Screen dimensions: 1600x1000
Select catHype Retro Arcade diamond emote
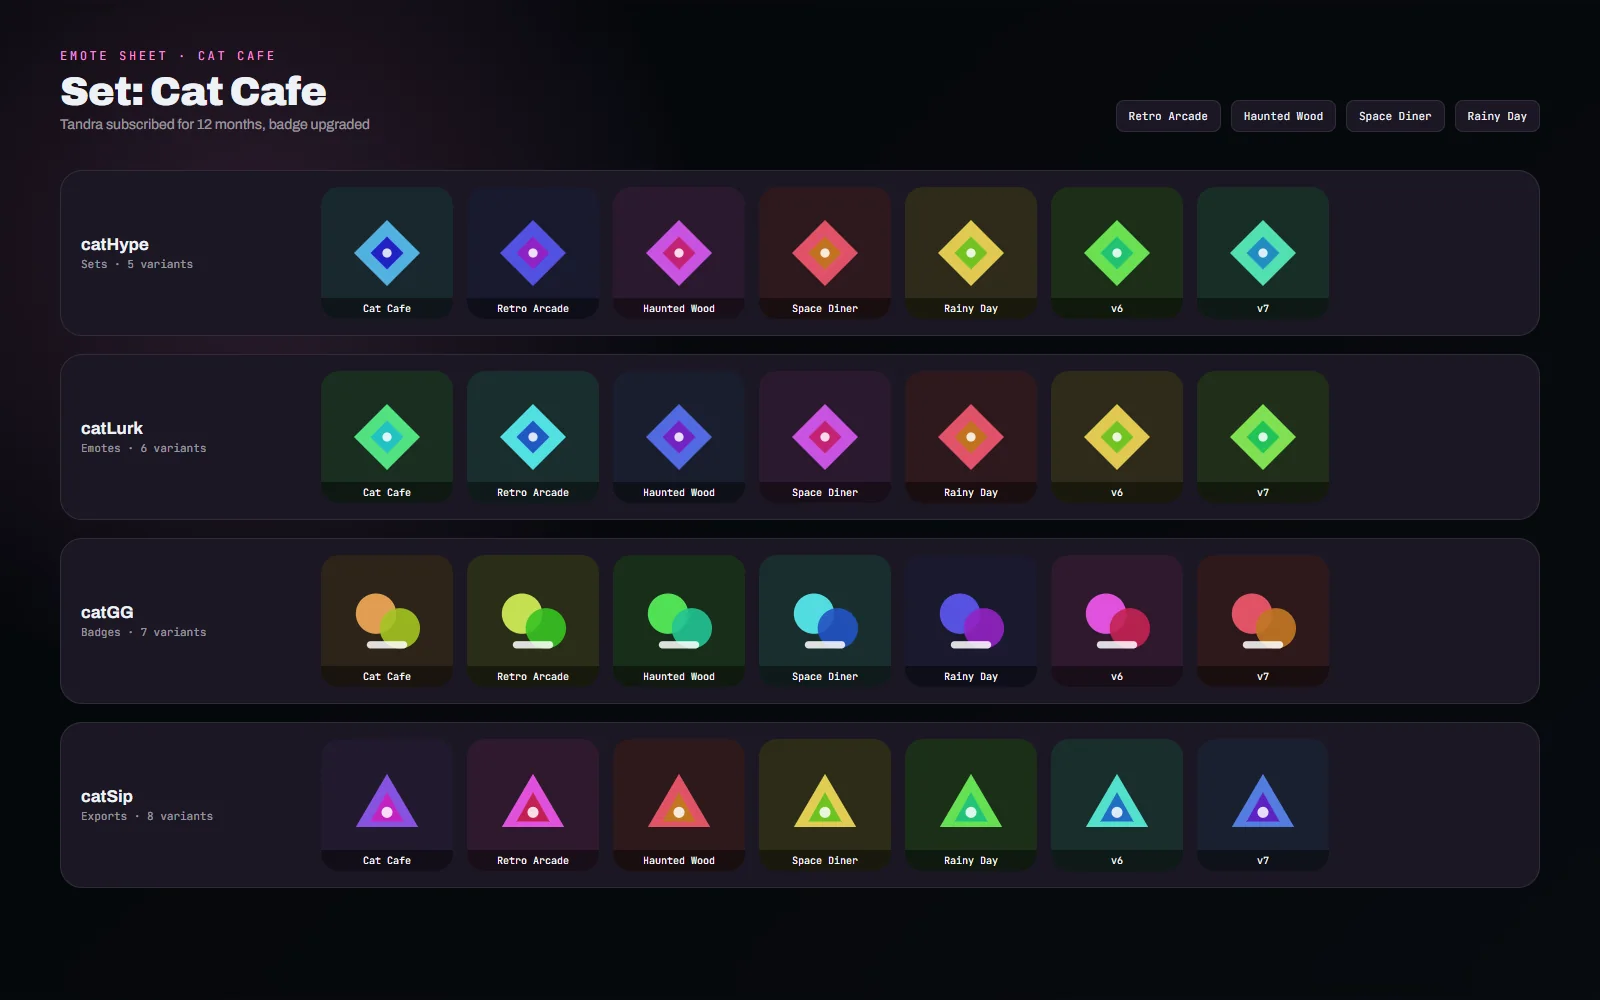click(533, 253)
